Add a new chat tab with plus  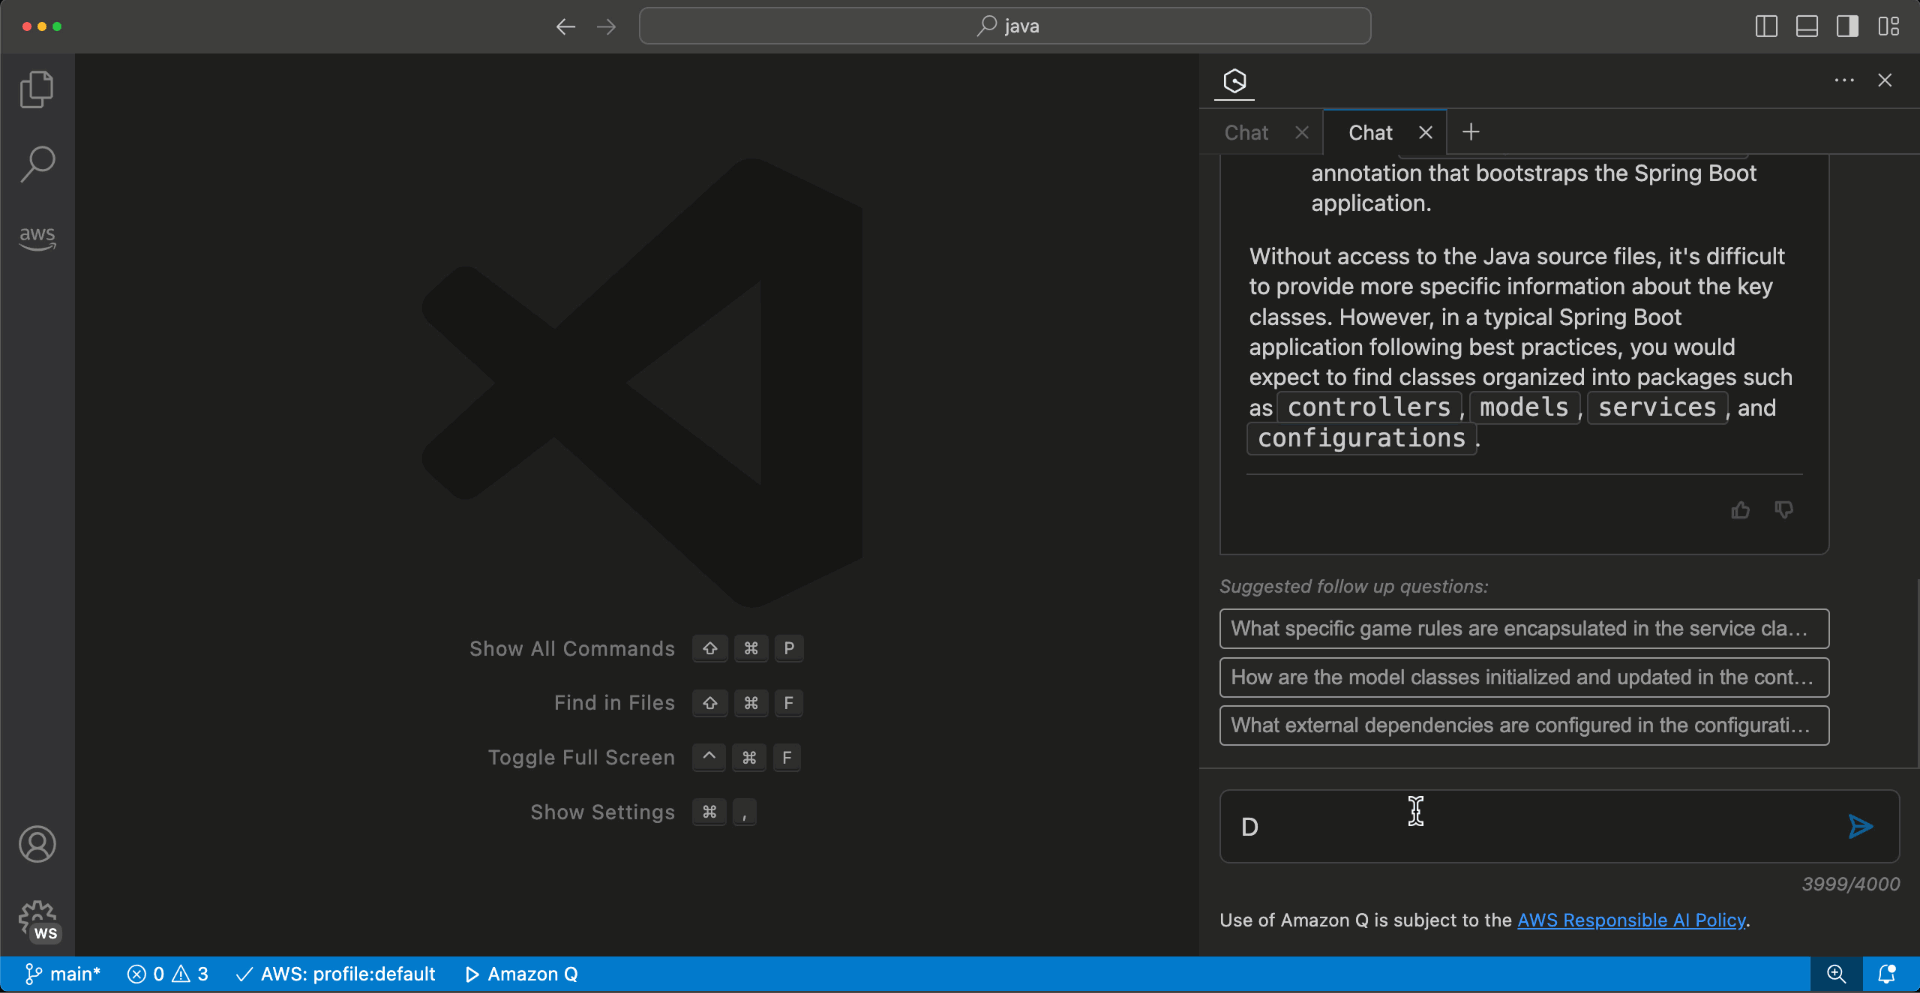1471,132
